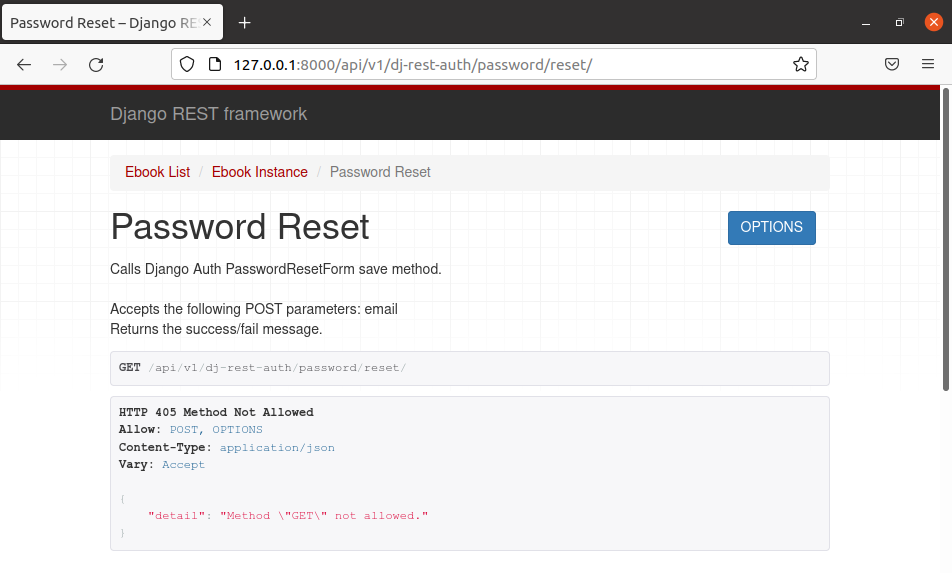Go to Ebook List breadcrumb
This screenshot has height=573, width=952.
(157, 172)
